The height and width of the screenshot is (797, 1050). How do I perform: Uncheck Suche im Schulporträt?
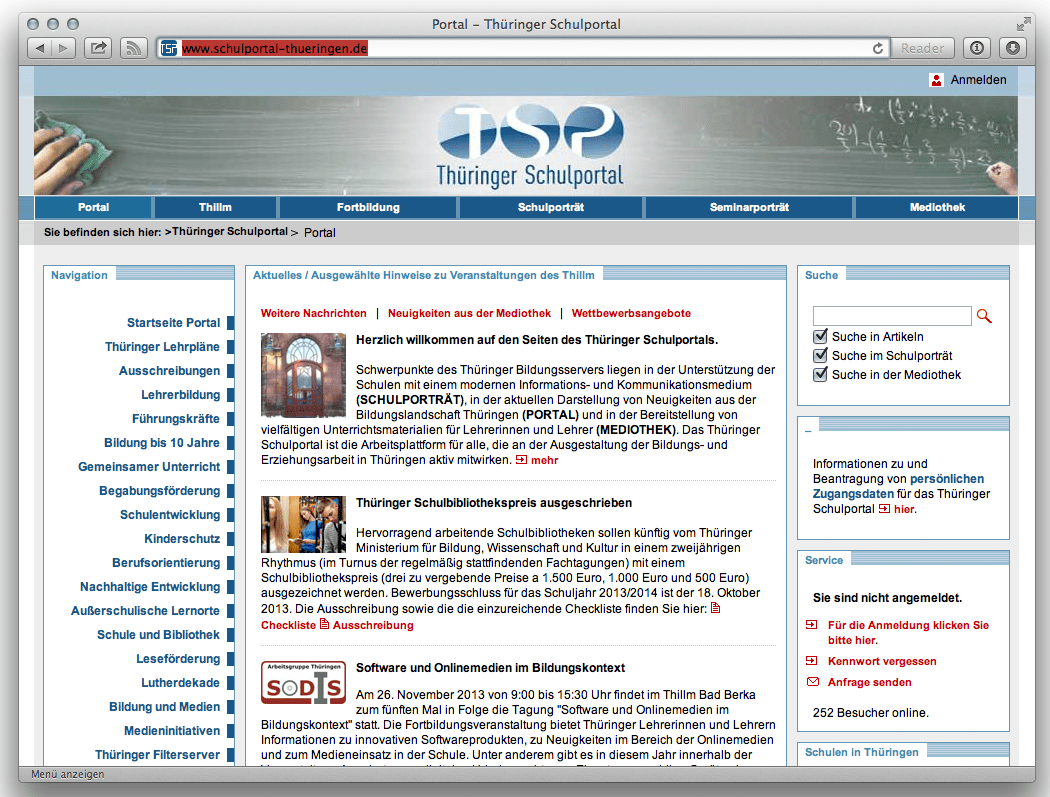coord(821,356)
